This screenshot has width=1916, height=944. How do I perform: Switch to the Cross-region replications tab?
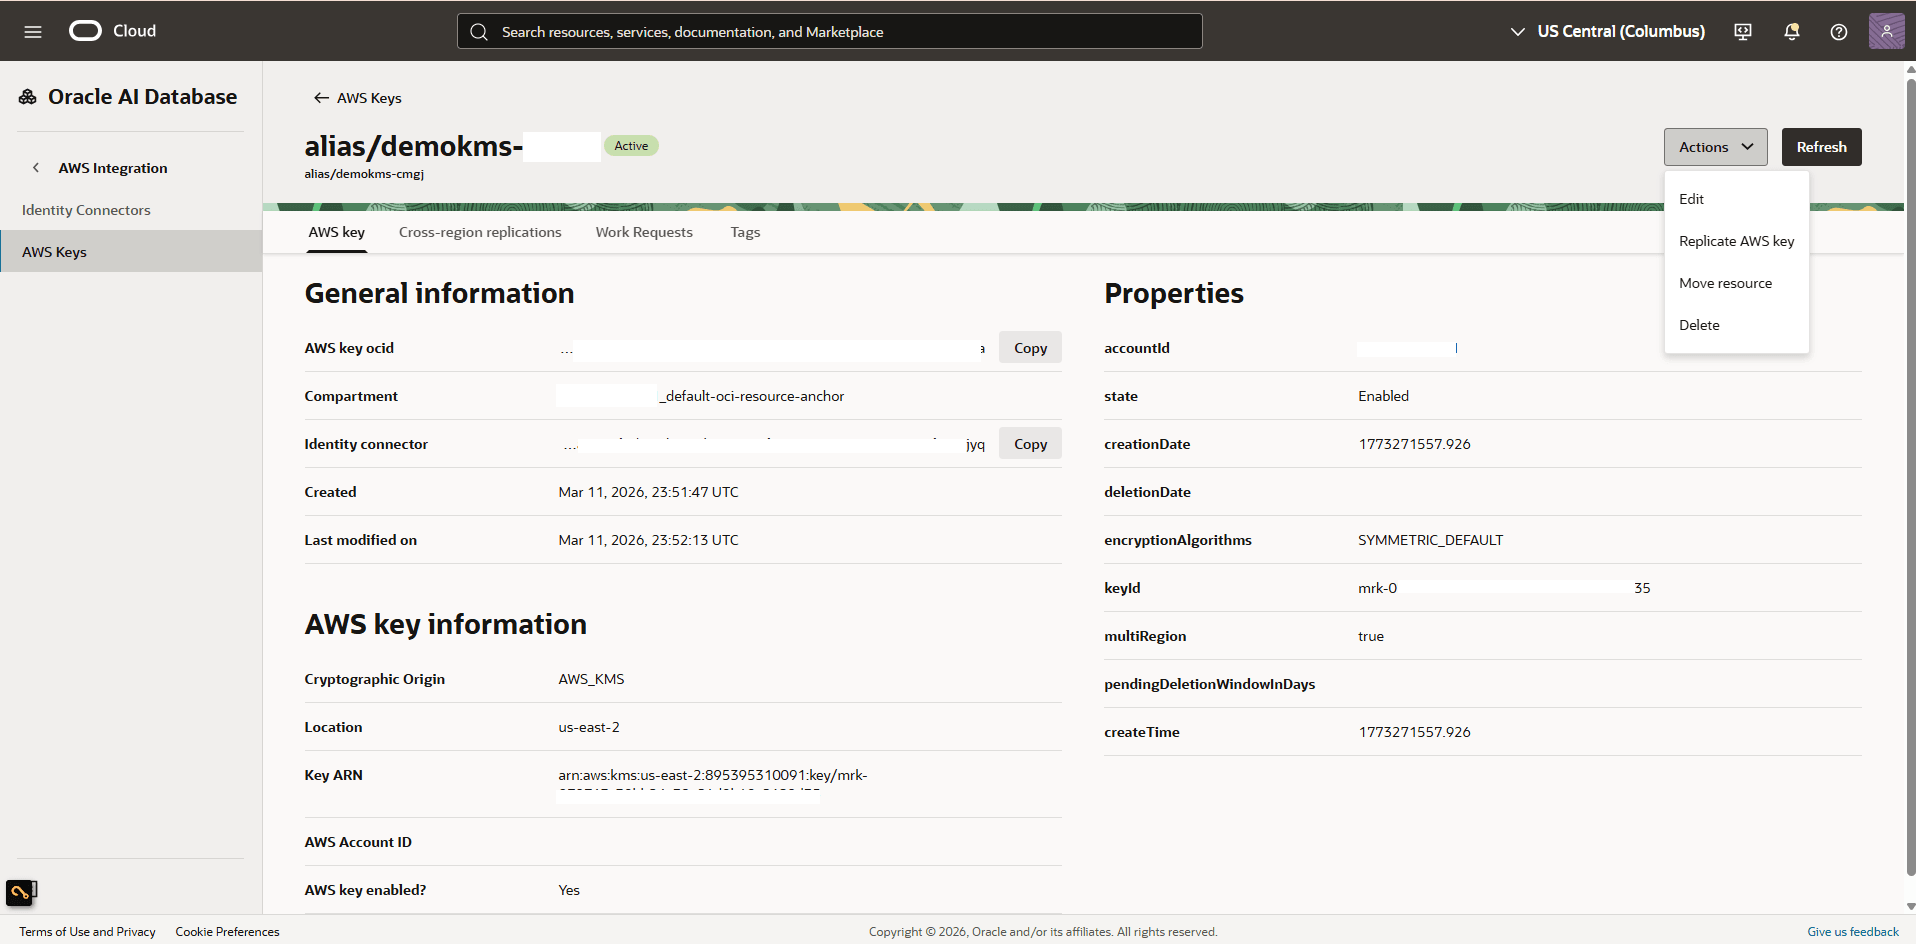tap(479, 231)
